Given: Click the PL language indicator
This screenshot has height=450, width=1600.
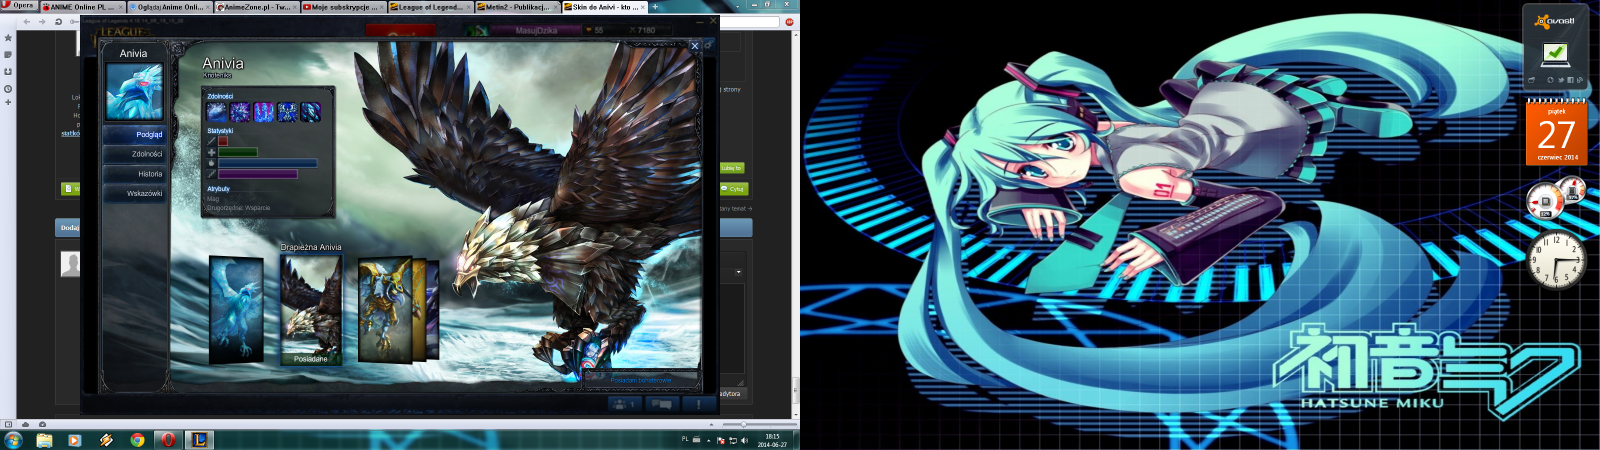Looking at the screenshot, I should (x=685, y=439).
